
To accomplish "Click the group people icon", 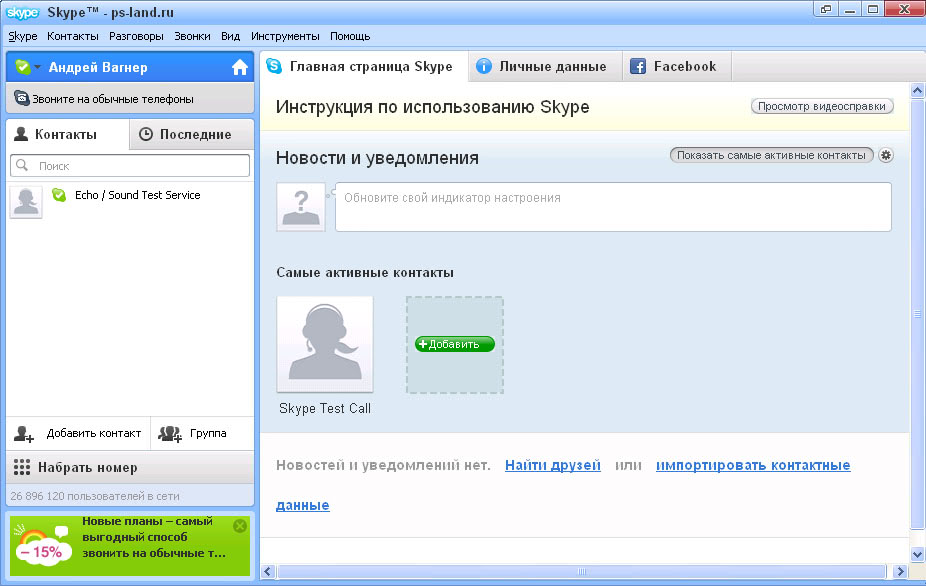I will coord(169,434).
